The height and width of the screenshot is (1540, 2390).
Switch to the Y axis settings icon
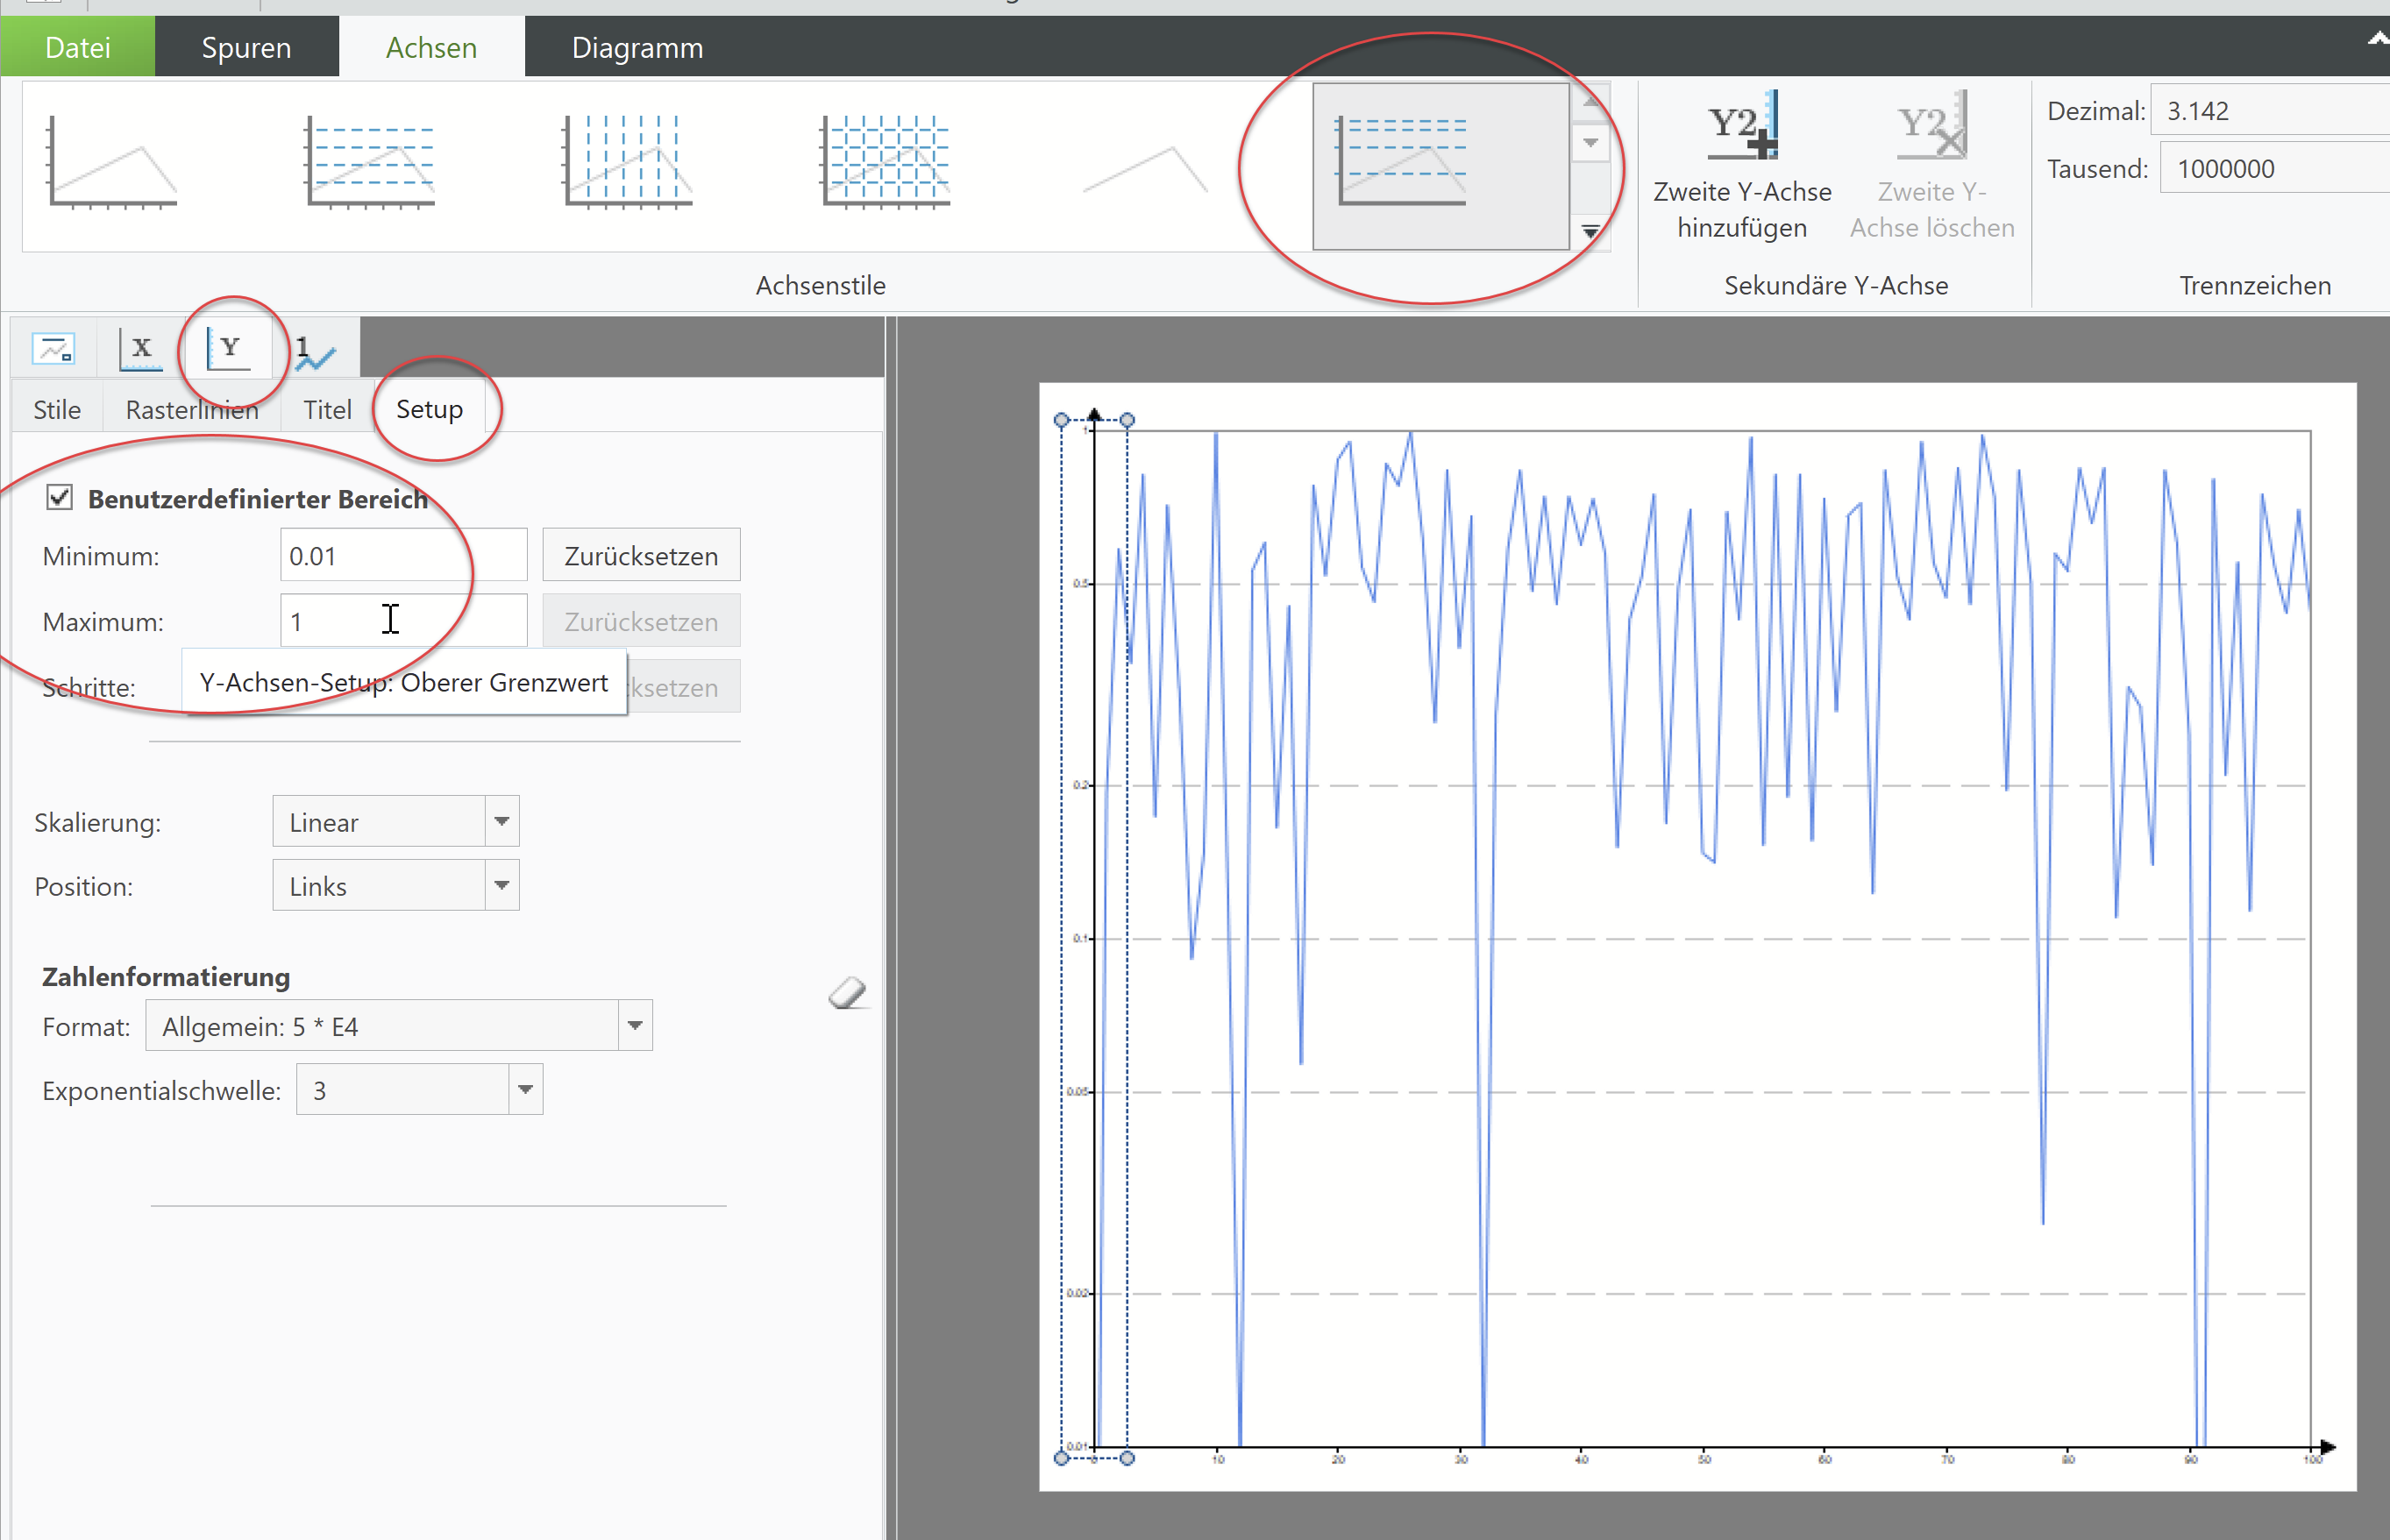[x=229, y=348]
